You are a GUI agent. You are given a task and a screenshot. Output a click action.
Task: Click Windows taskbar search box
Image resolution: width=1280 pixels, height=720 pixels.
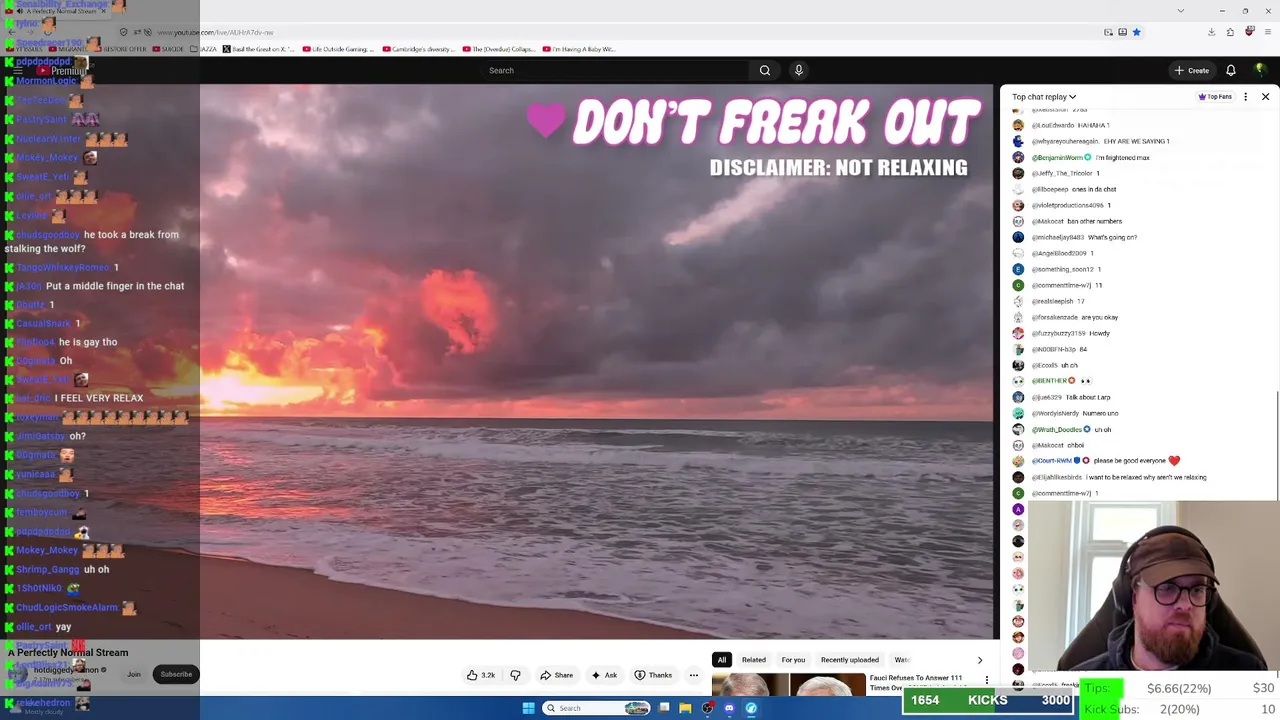[596, 708]
